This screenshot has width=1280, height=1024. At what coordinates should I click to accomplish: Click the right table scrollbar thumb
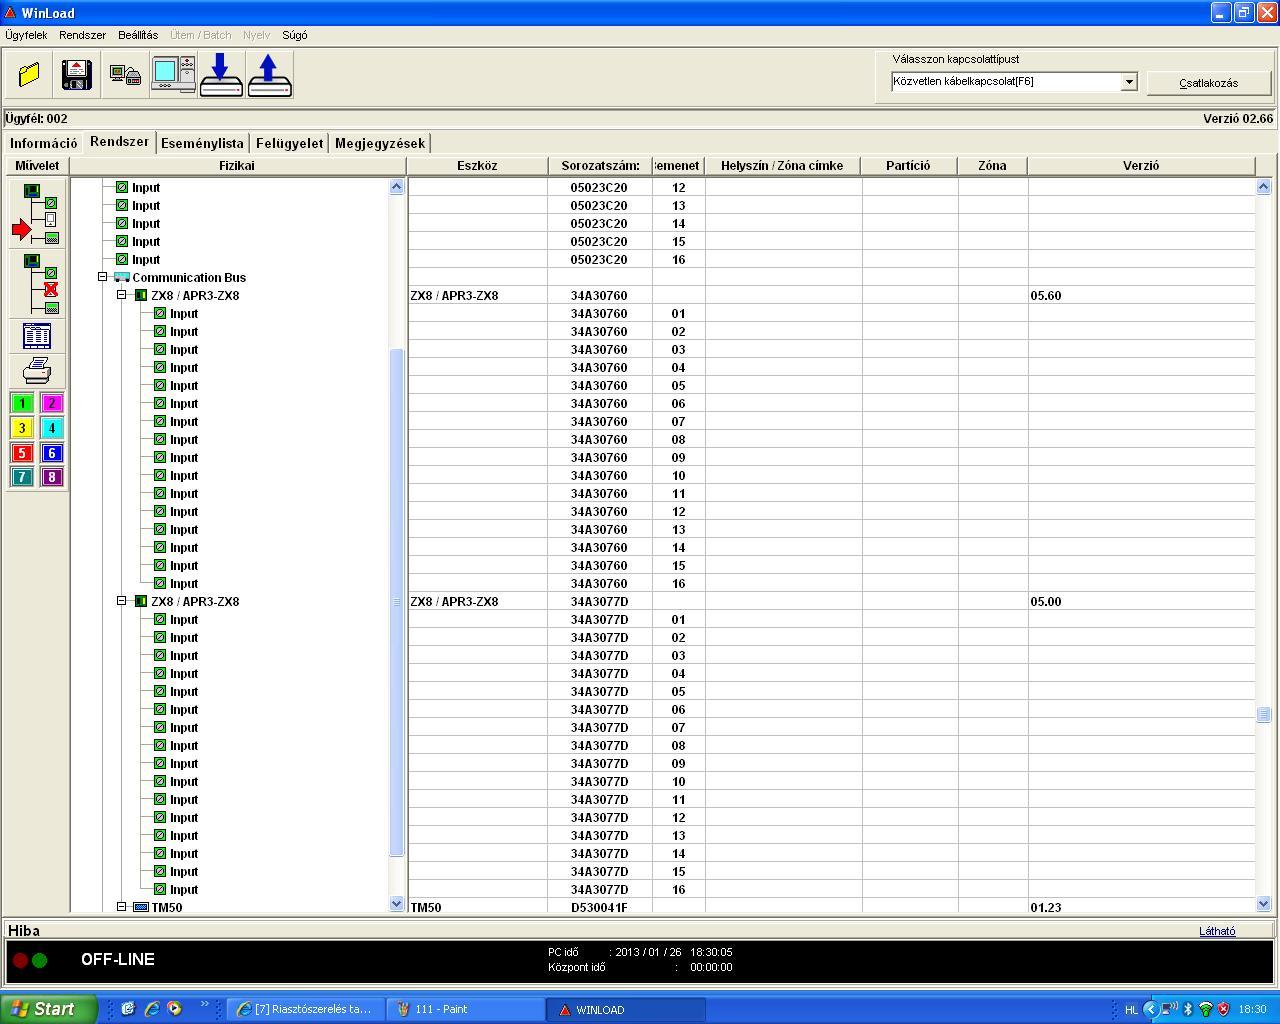tap(1263, 714)
